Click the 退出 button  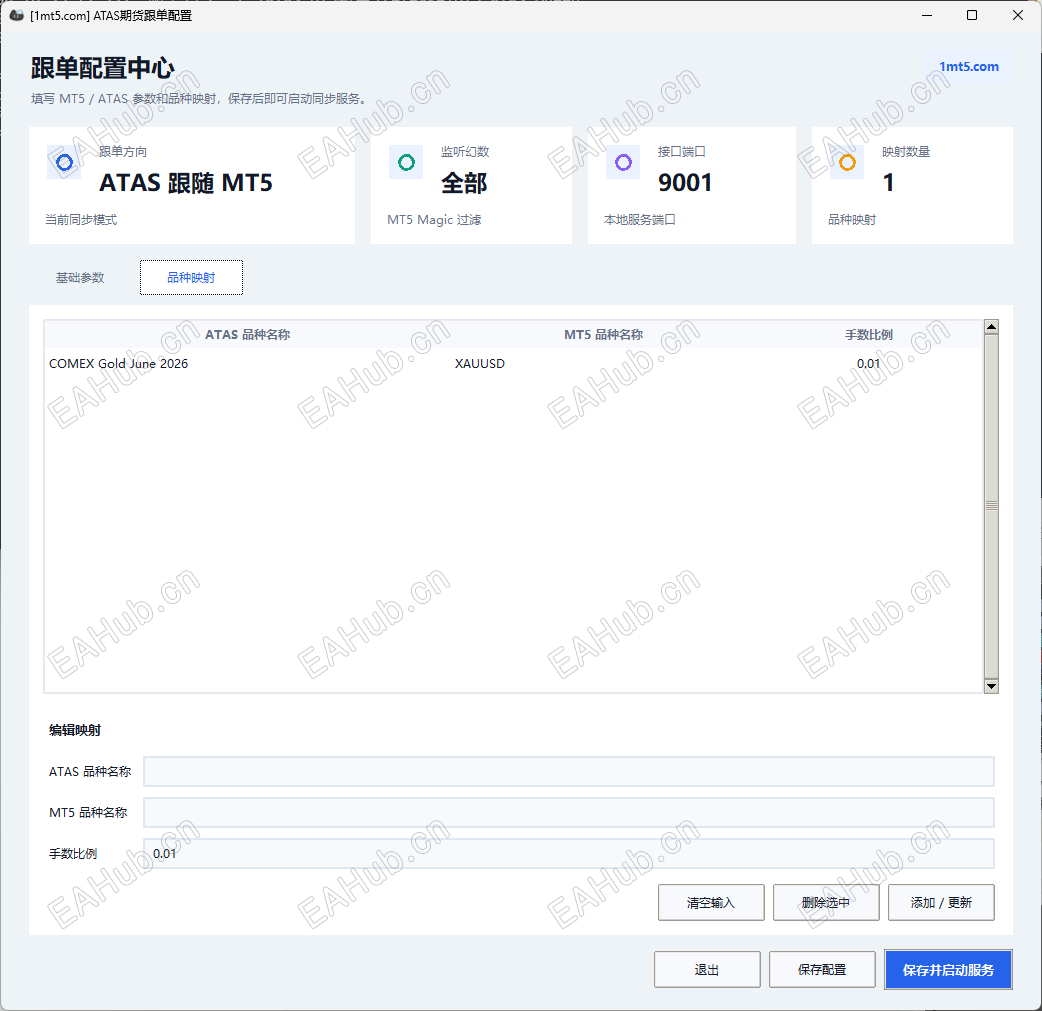point(707,970)
